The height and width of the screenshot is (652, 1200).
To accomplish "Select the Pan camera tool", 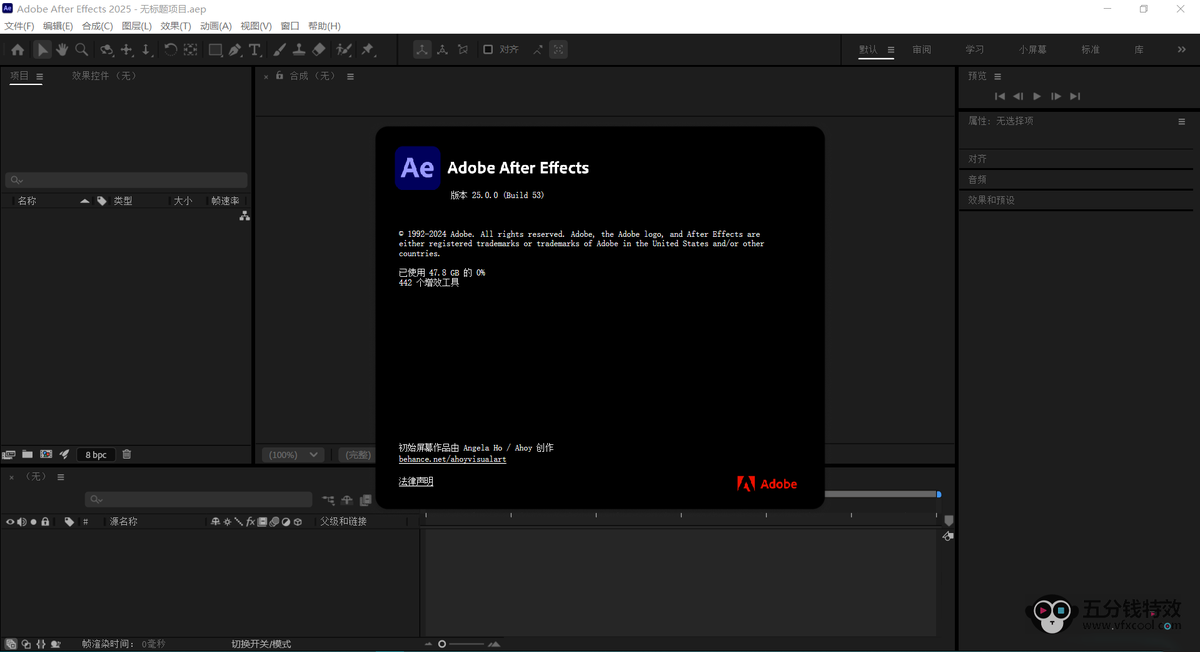I will (127, 49).
